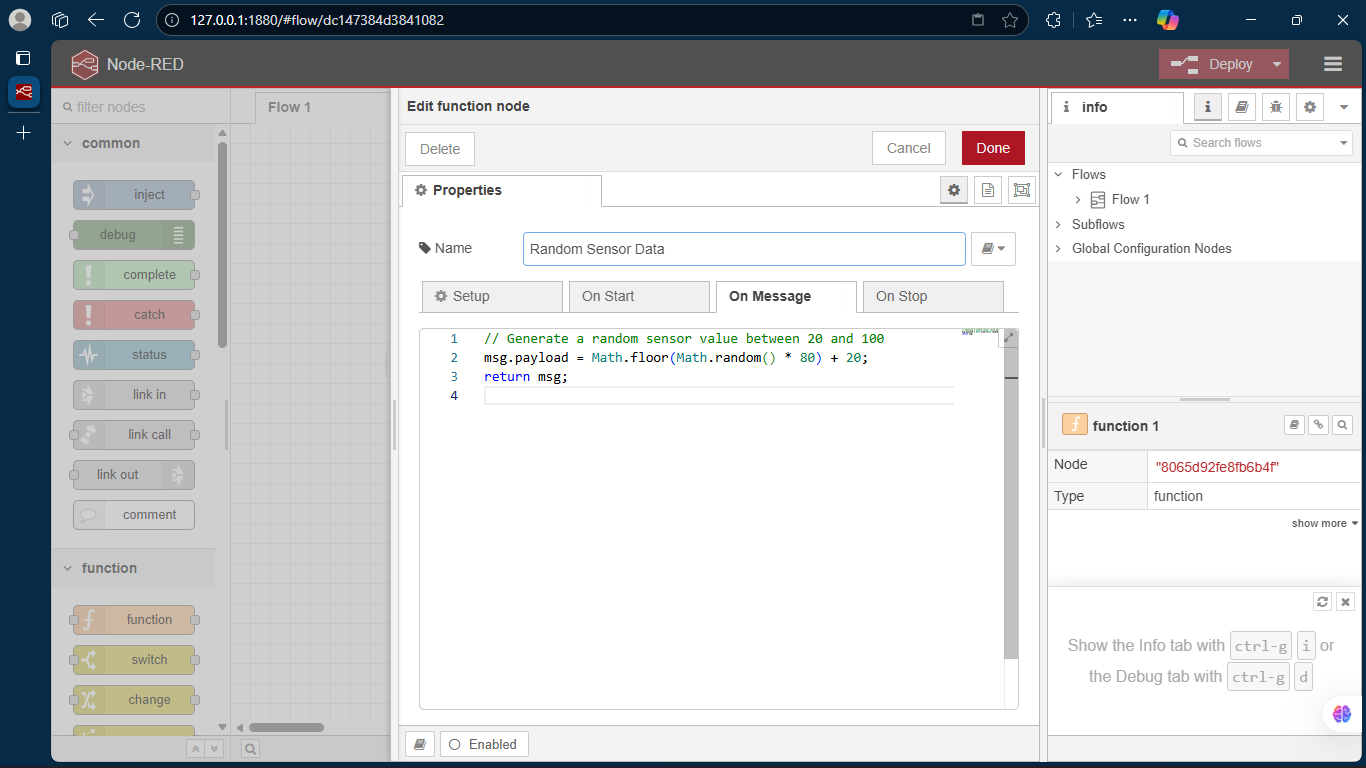Select the catch node in the palette
Image resolution: width=1366 pixels, height=768 pixels.
coord(134,314)
